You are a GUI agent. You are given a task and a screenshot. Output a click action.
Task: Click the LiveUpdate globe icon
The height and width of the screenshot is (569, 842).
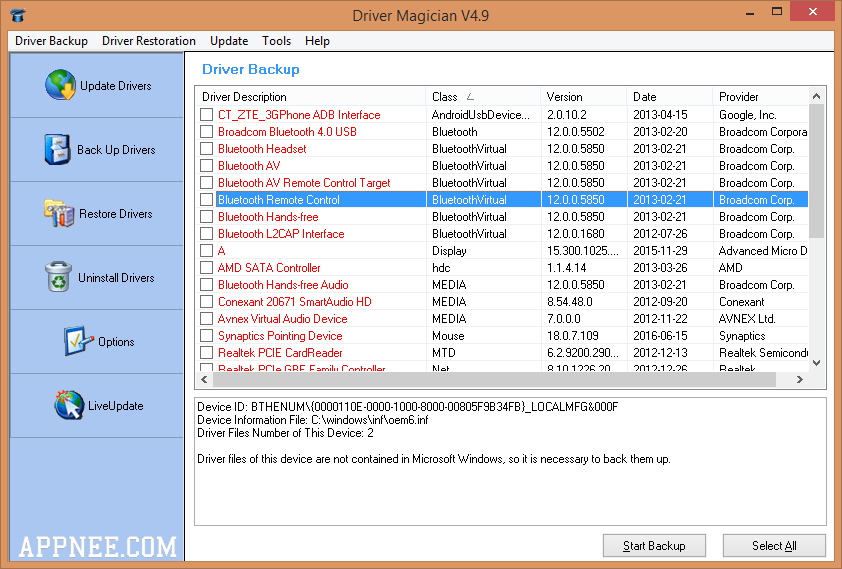[x=69, y=405]
